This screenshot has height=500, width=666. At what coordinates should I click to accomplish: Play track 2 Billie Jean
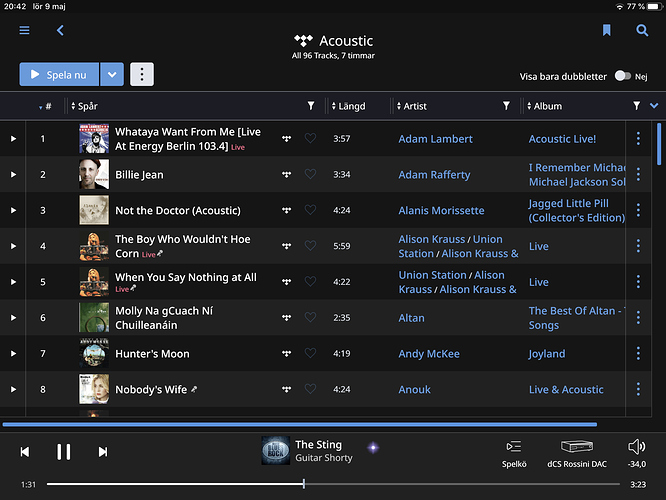pyautogui.click(x=13, y=175)
